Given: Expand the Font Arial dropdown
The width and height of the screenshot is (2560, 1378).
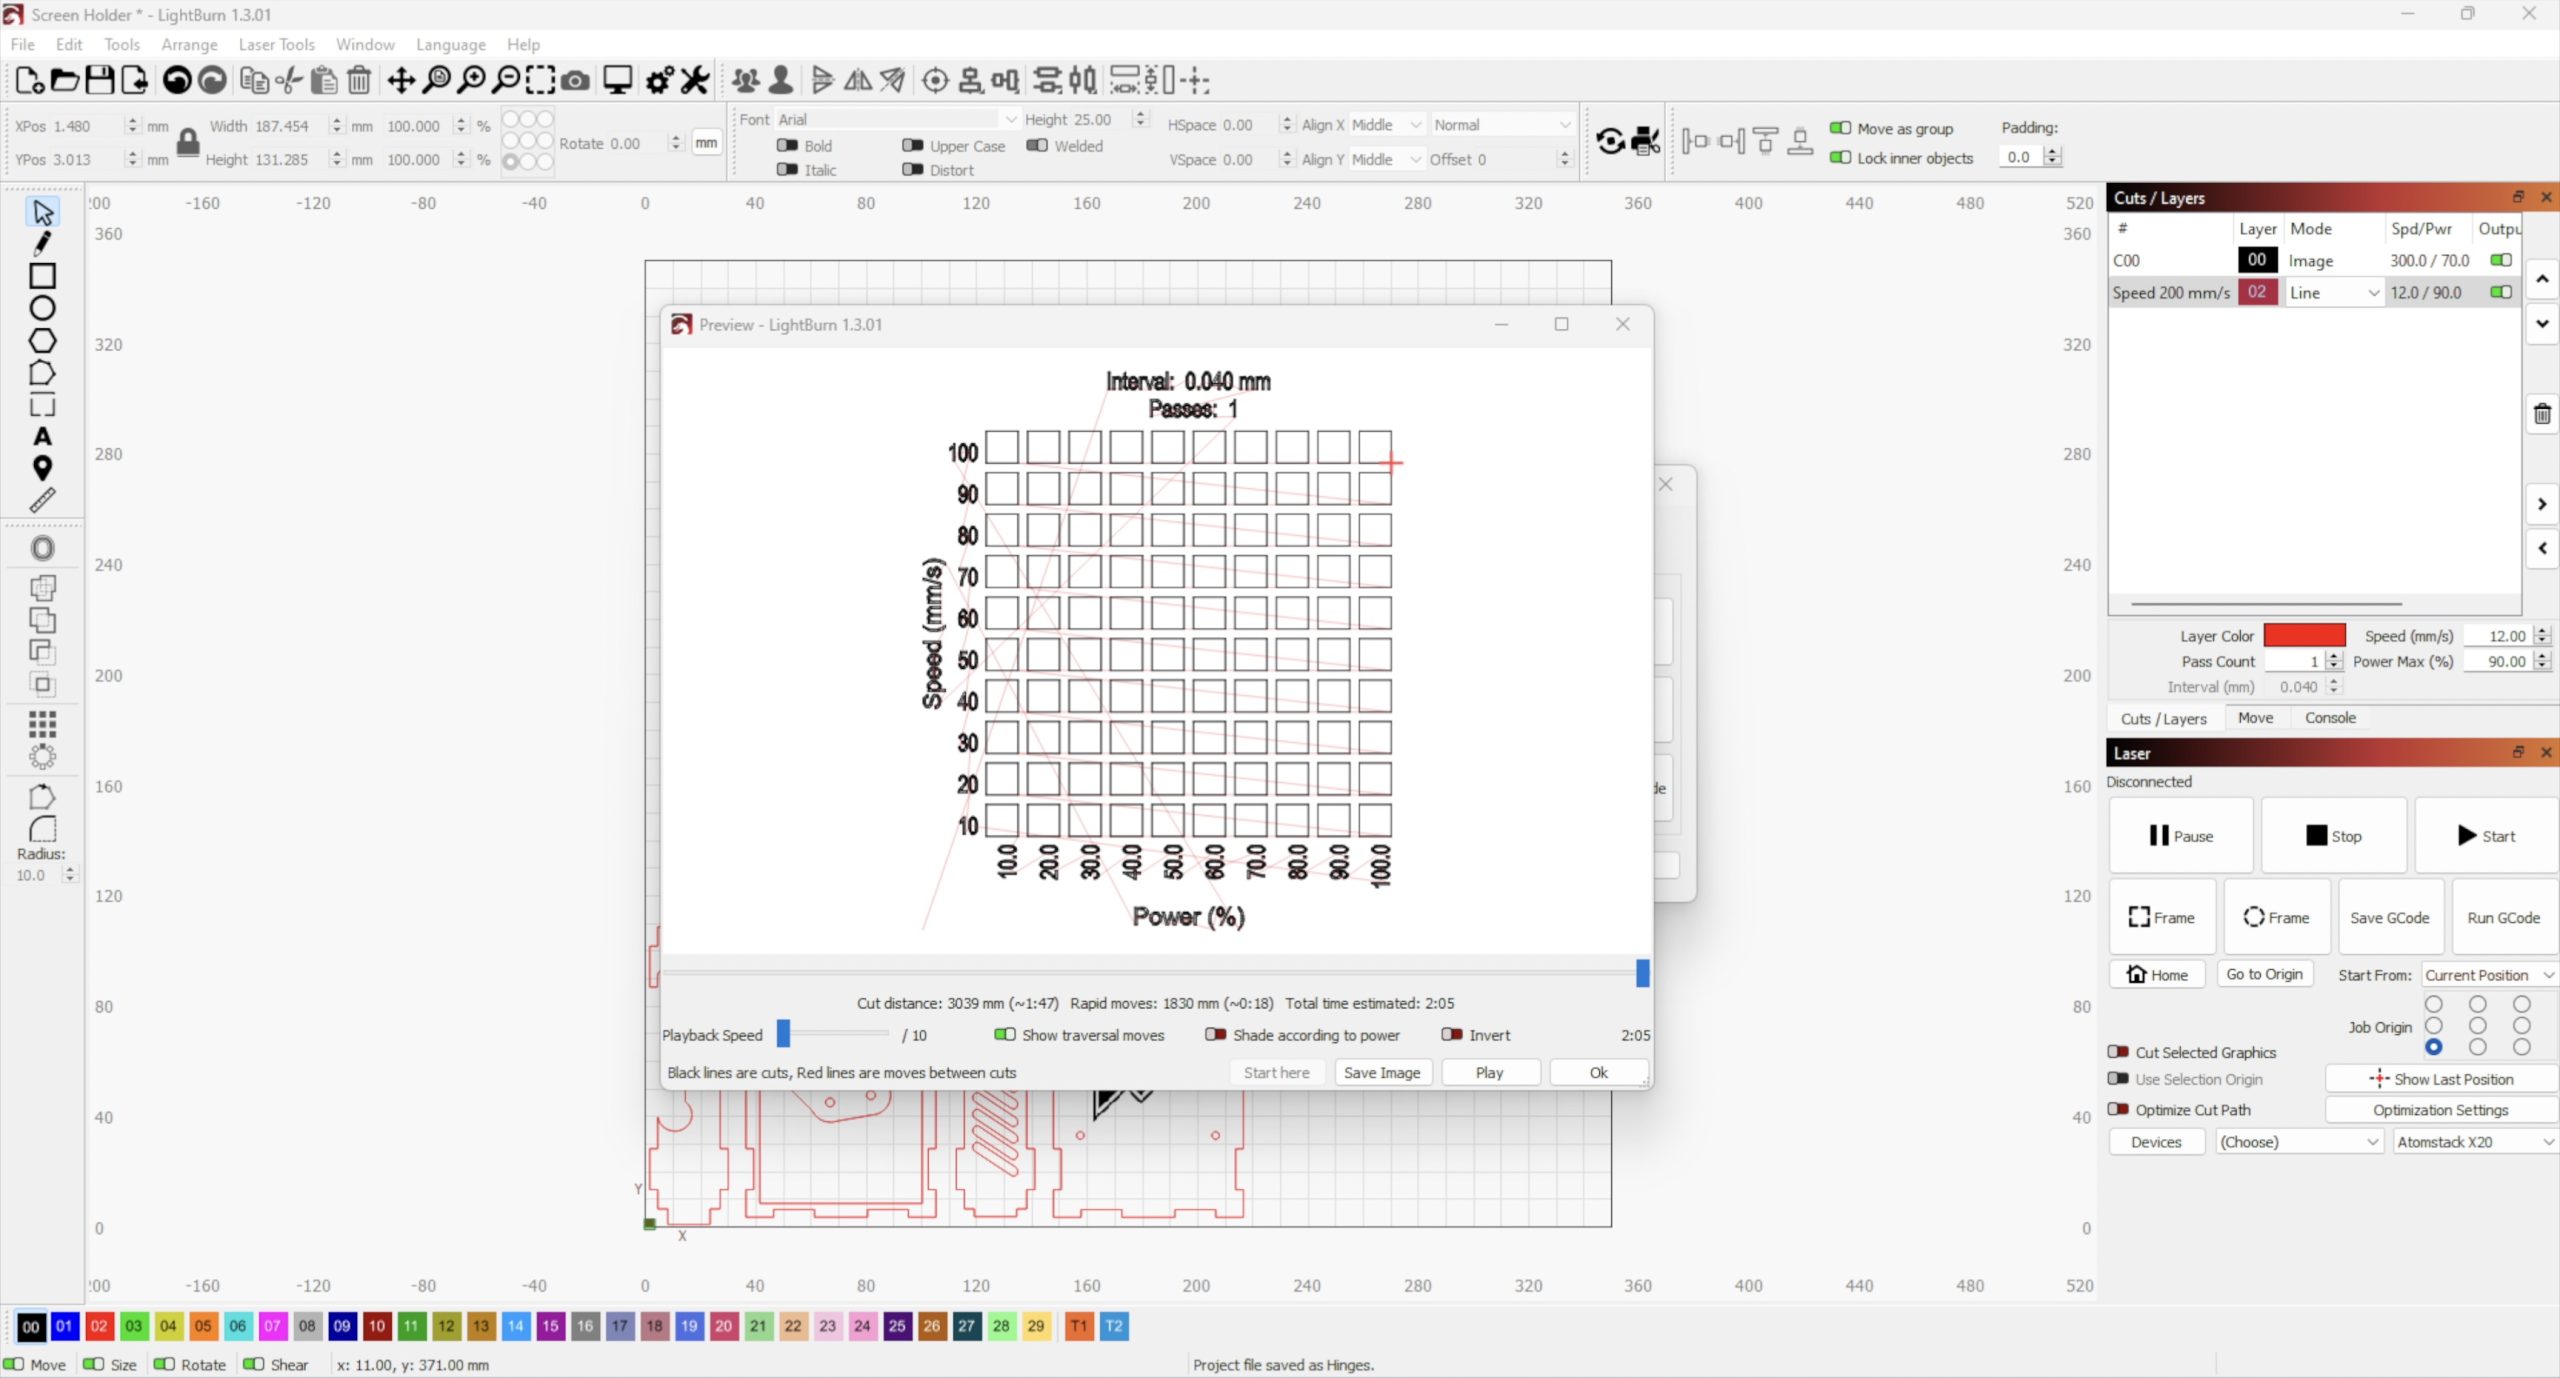Looking at the screenshot, I should point(1011,119).
